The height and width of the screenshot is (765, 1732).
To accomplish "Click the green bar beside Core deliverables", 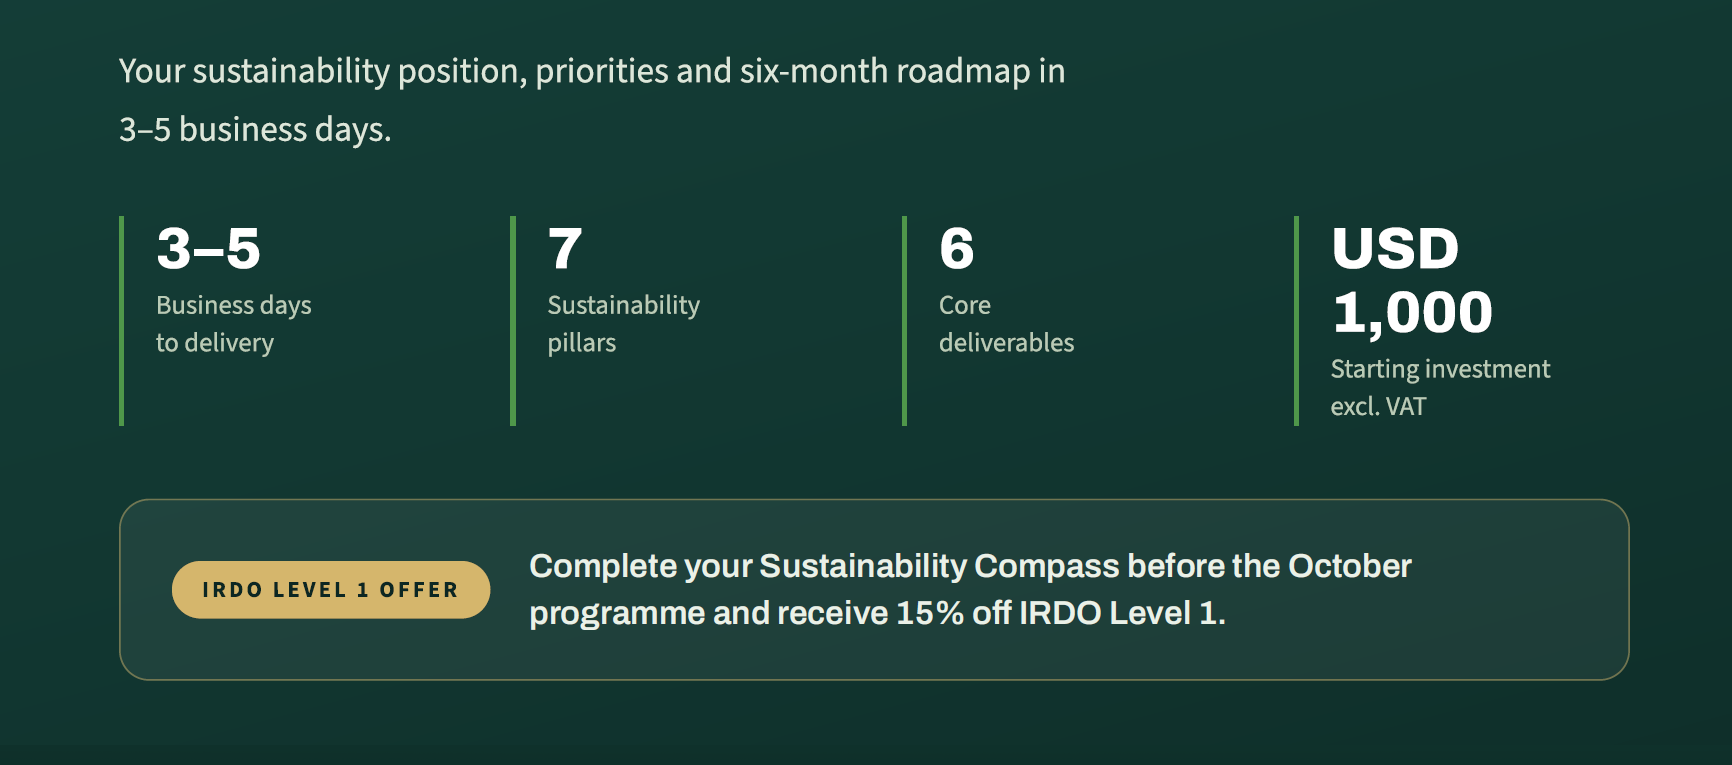I will pos(904,321).
